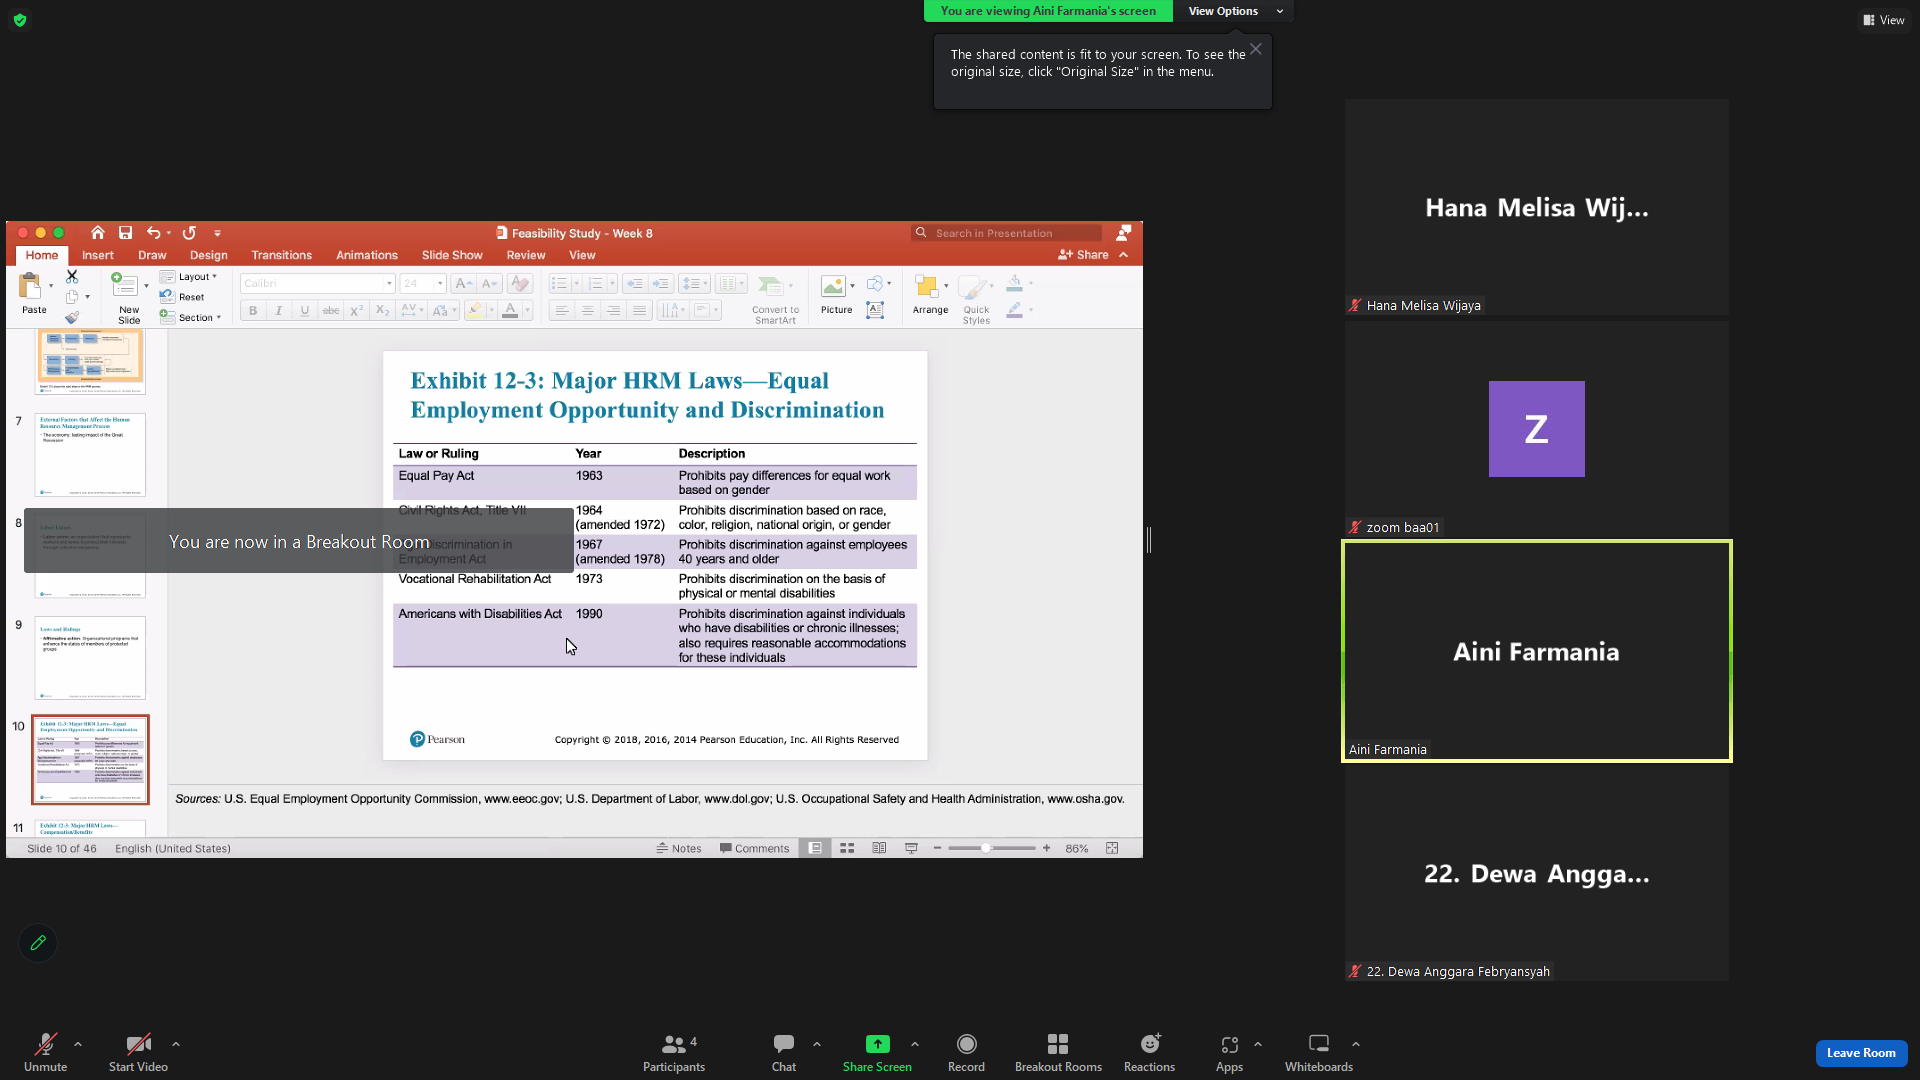
Task: Toggle Strikethrough formatting in the ribbon
Action: [331, 311]
